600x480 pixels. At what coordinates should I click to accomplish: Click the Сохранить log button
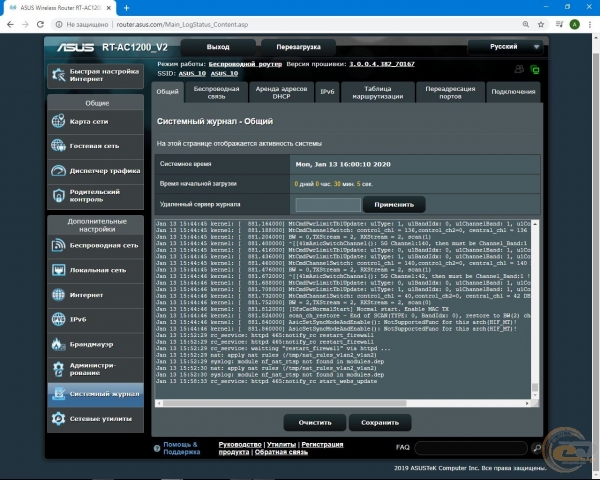coord(380,423)
